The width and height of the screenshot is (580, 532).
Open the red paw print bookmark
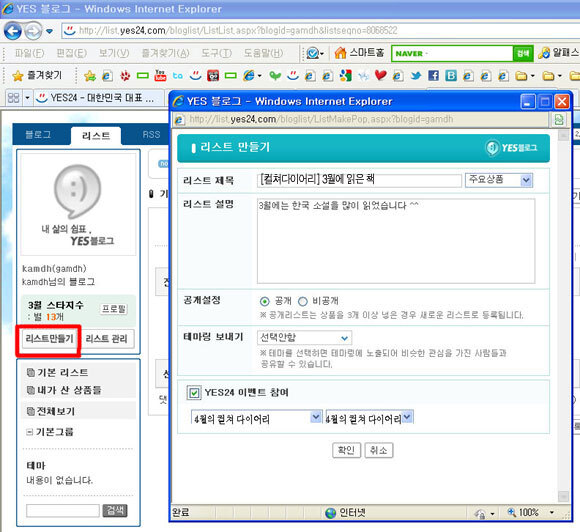tap(125, 76)
